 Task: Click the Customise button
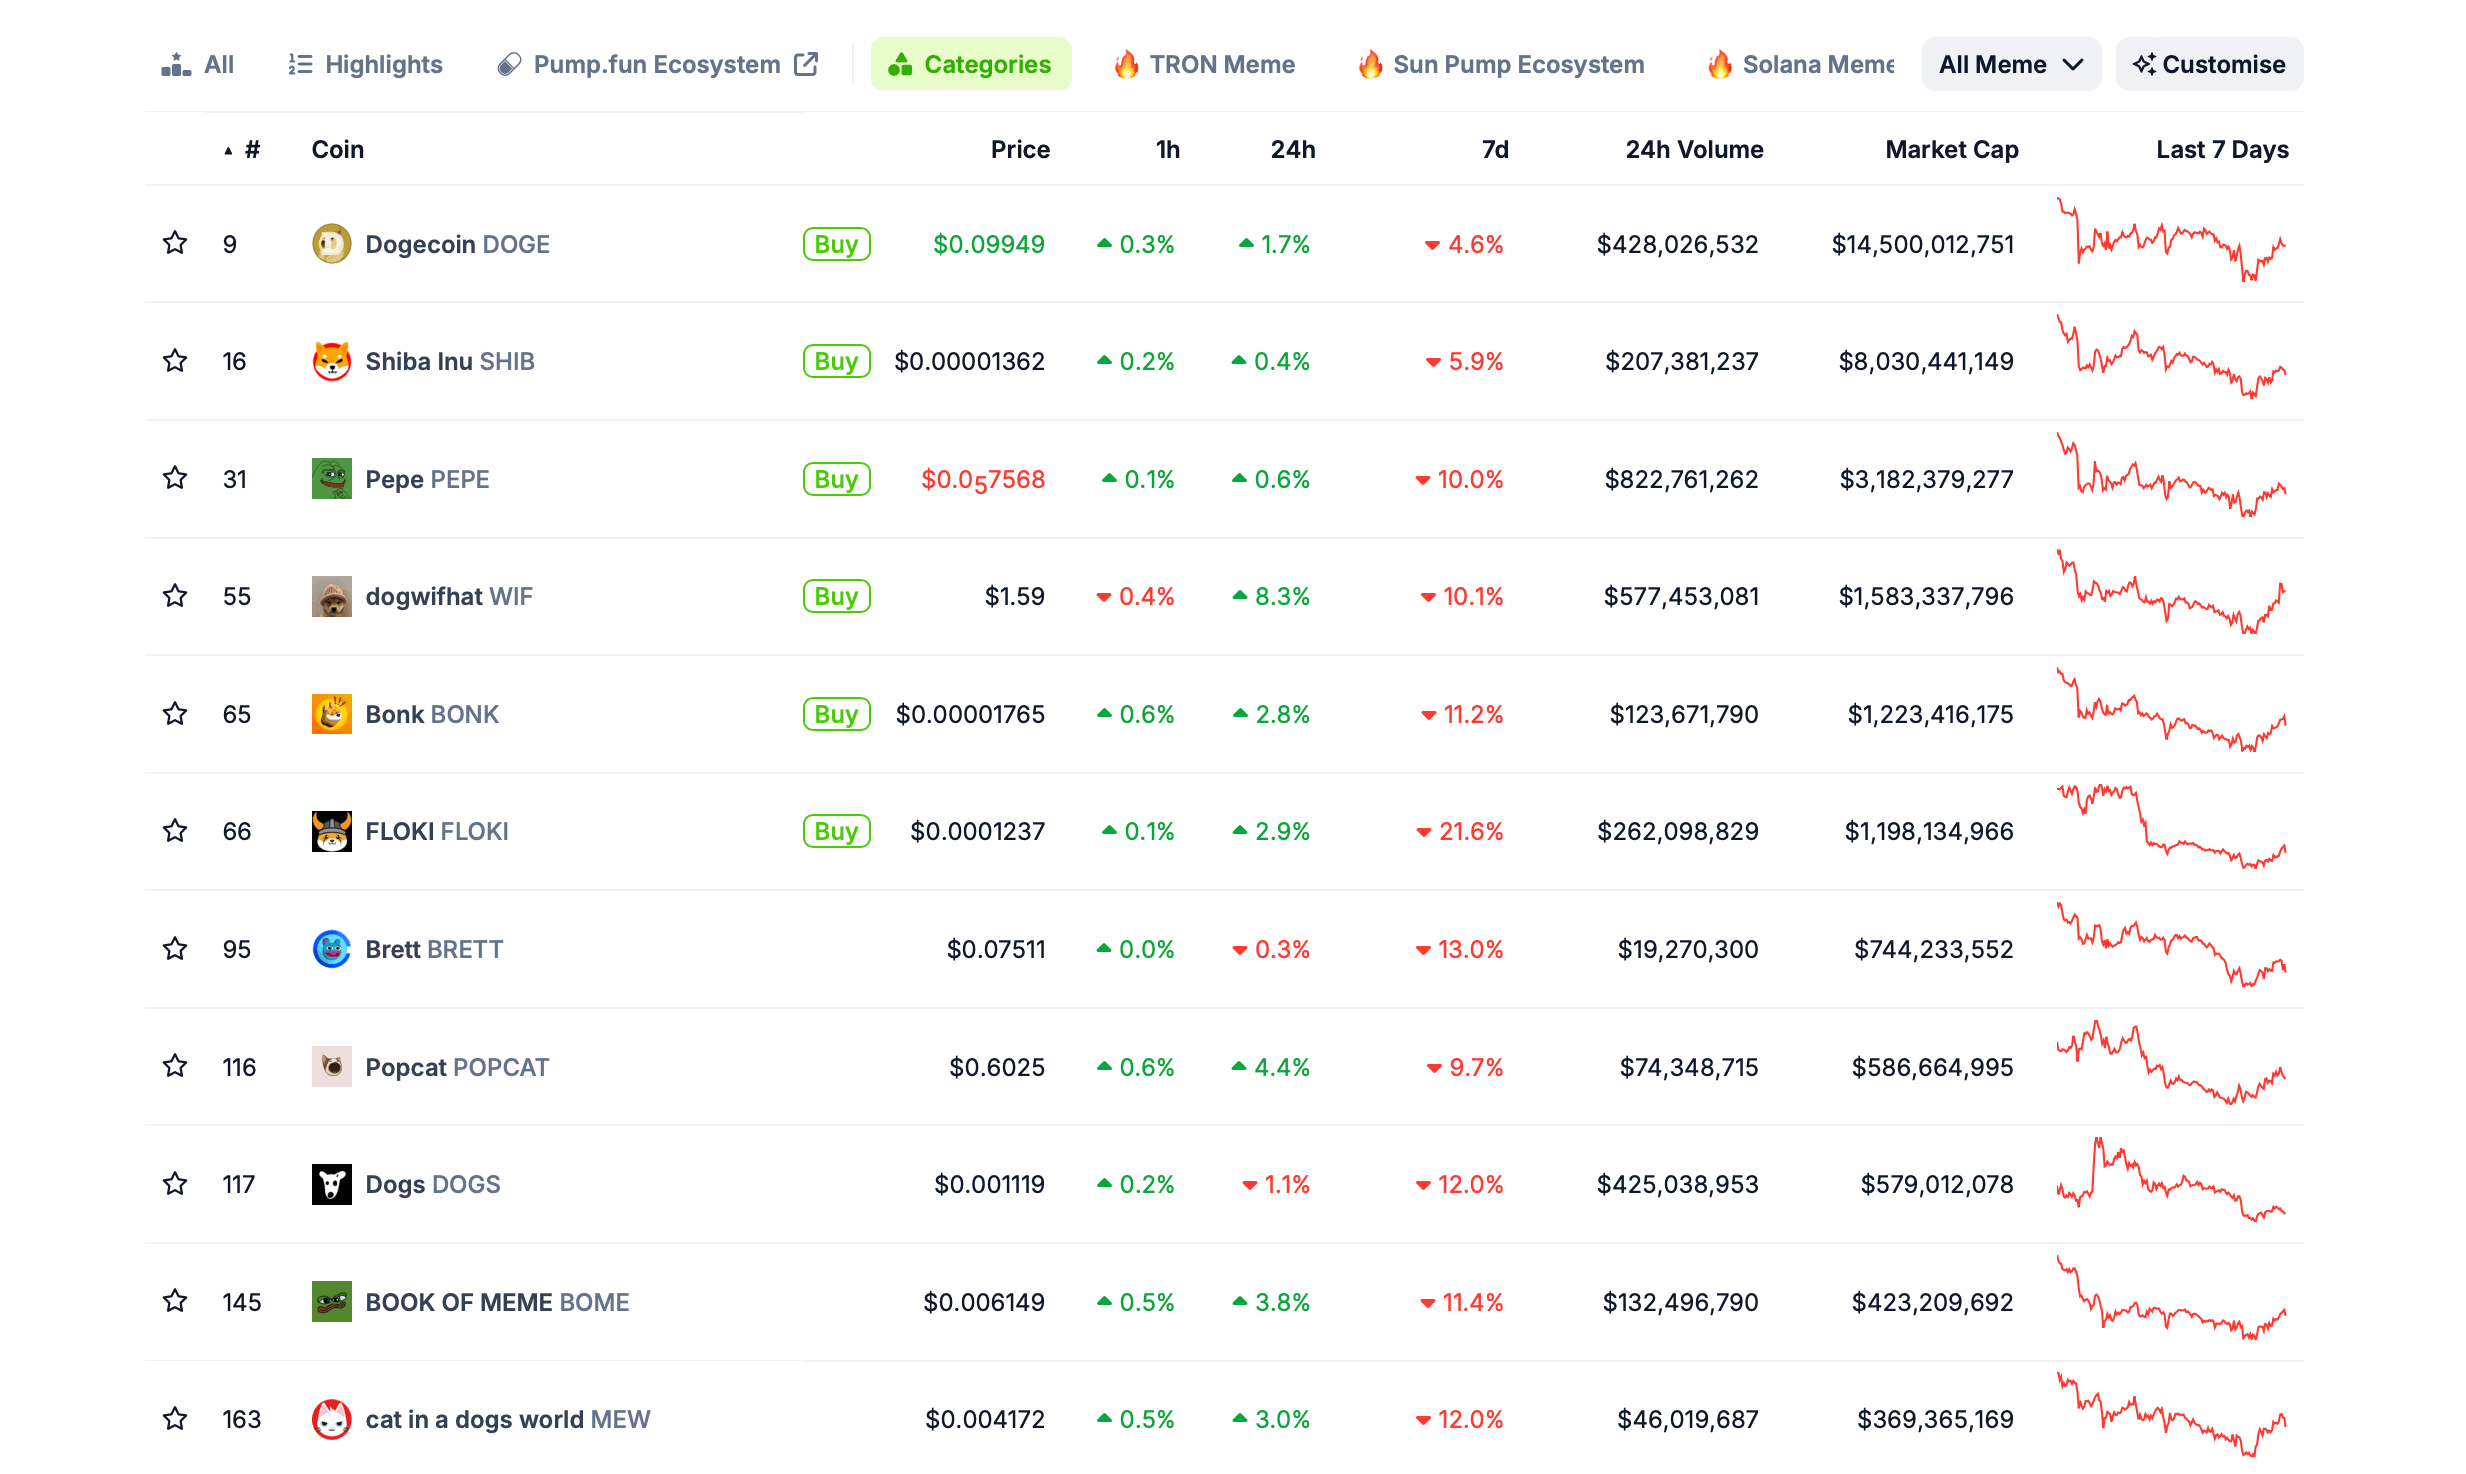click(2209, 64)
